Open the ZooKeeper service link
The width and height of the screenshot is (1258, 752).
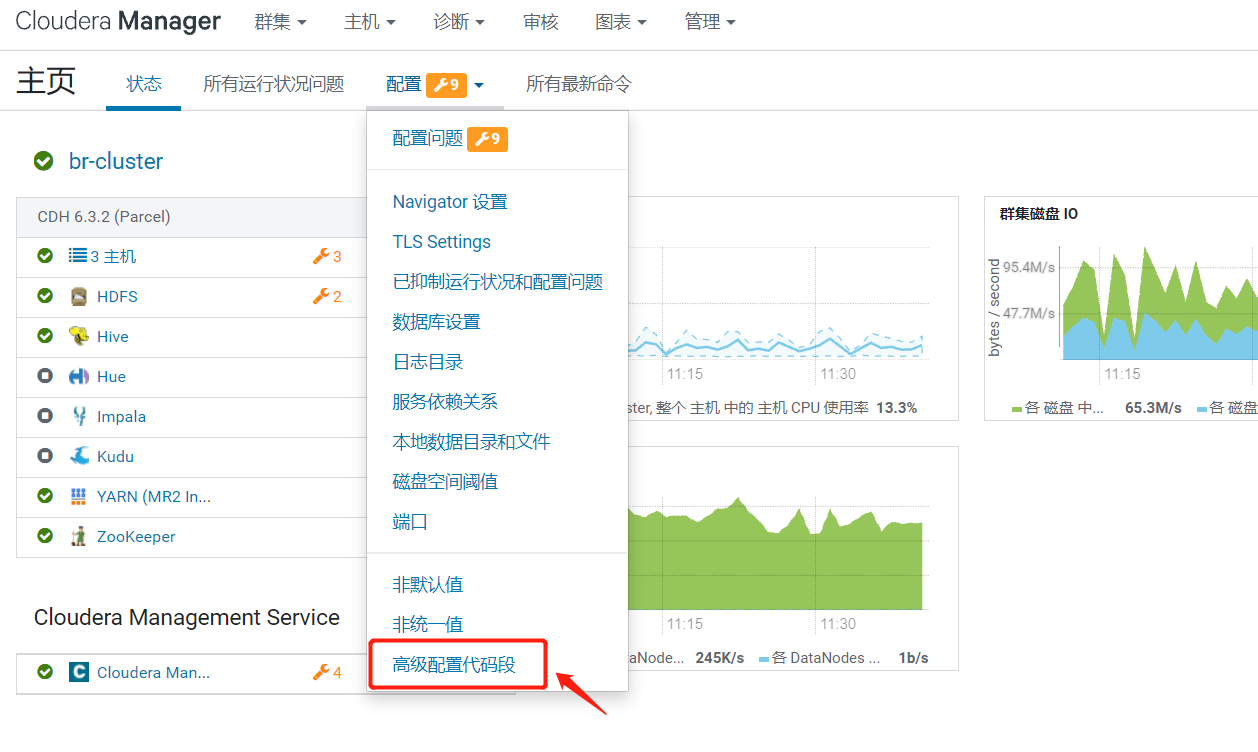tap(136, 537)
